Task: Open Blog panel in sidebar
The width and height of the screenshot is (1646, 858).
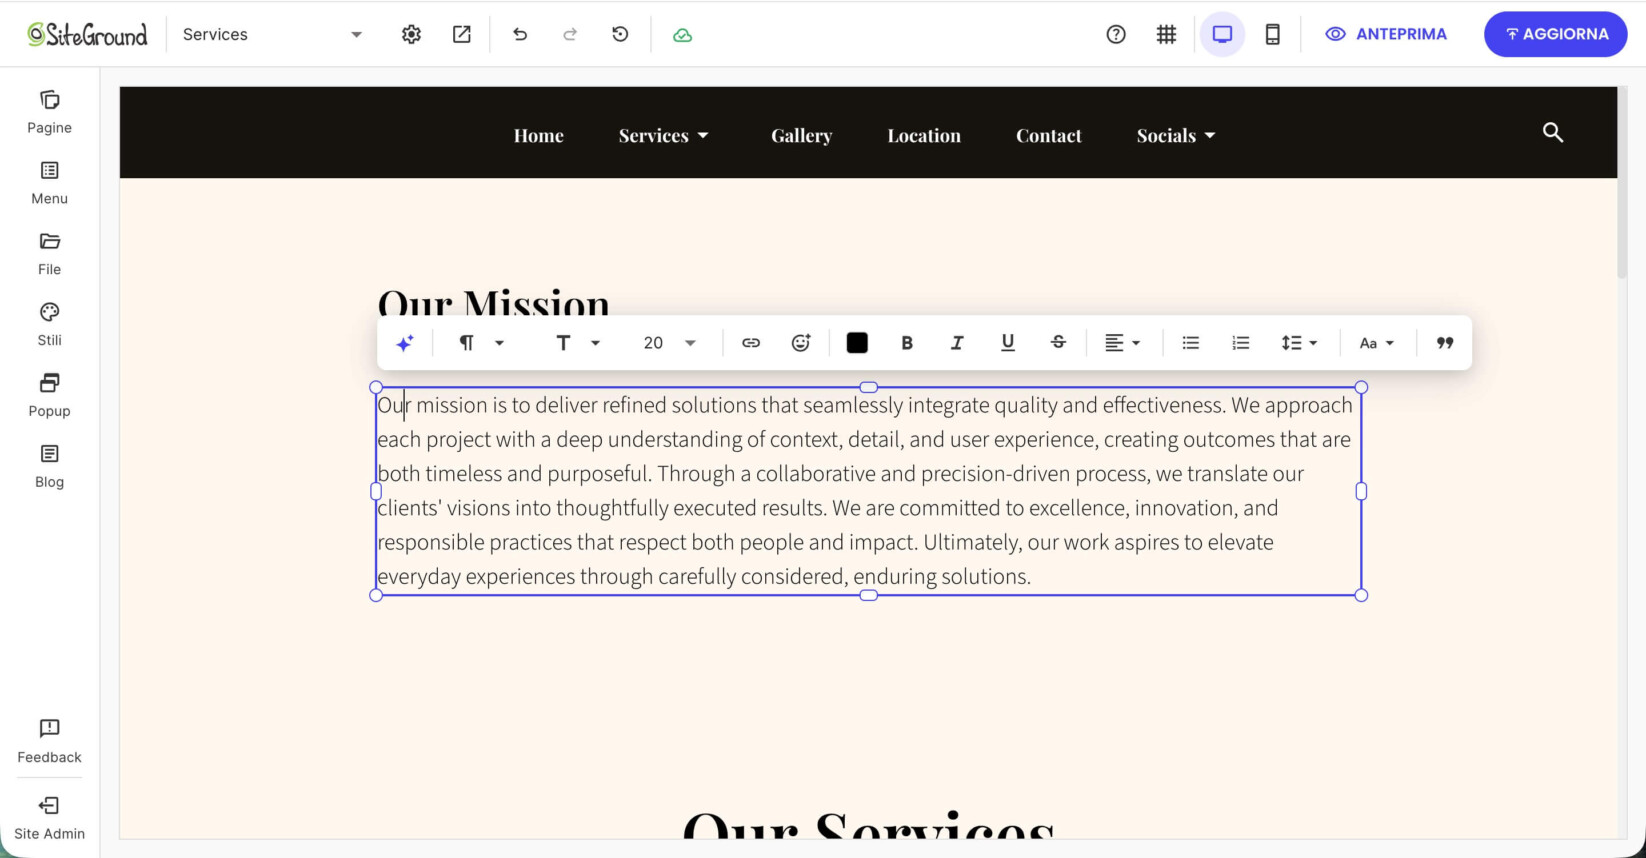Action: click(49, 467)
